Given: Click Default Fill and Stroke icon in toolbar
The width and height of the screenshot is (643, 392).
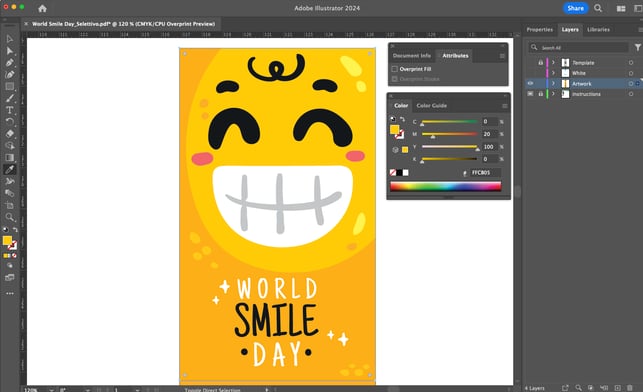Looking at the screenshot, I should pos(5,230).
